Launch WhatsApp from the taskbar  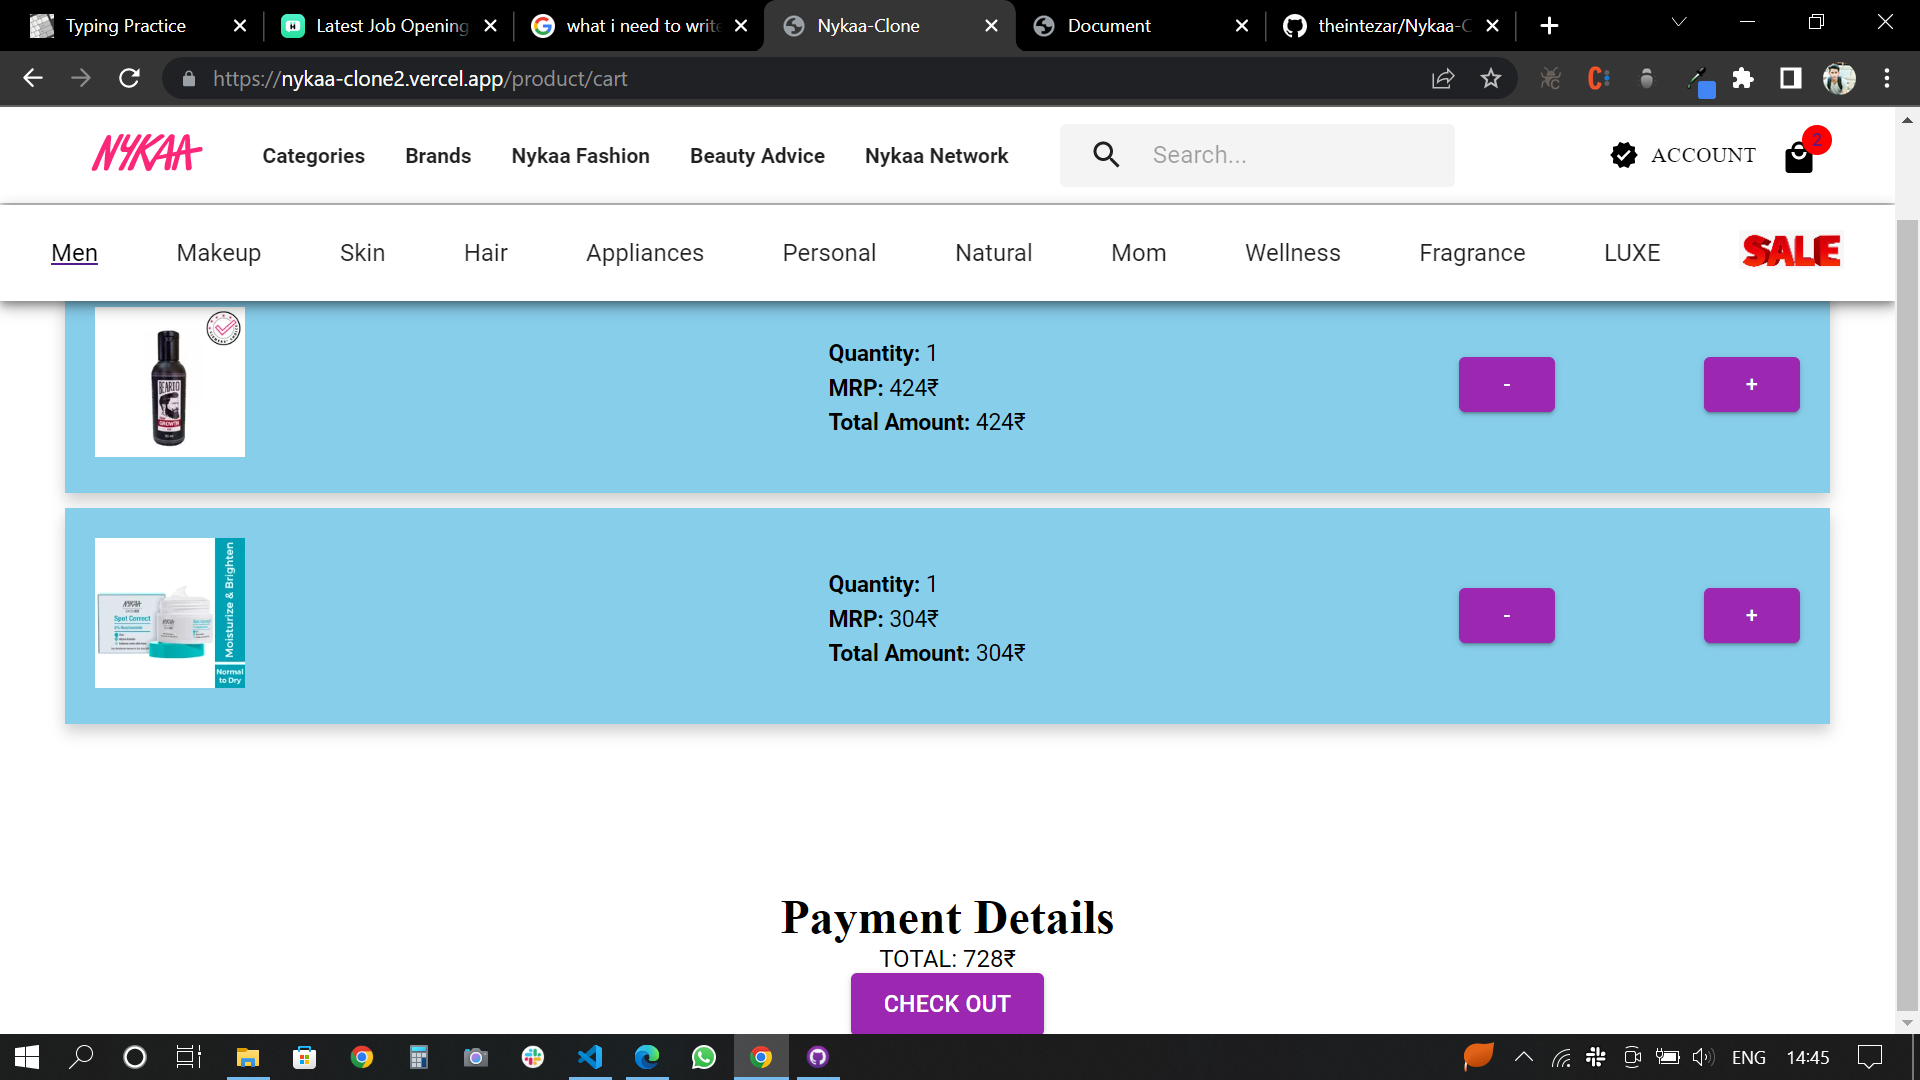tap(704, 1057)
